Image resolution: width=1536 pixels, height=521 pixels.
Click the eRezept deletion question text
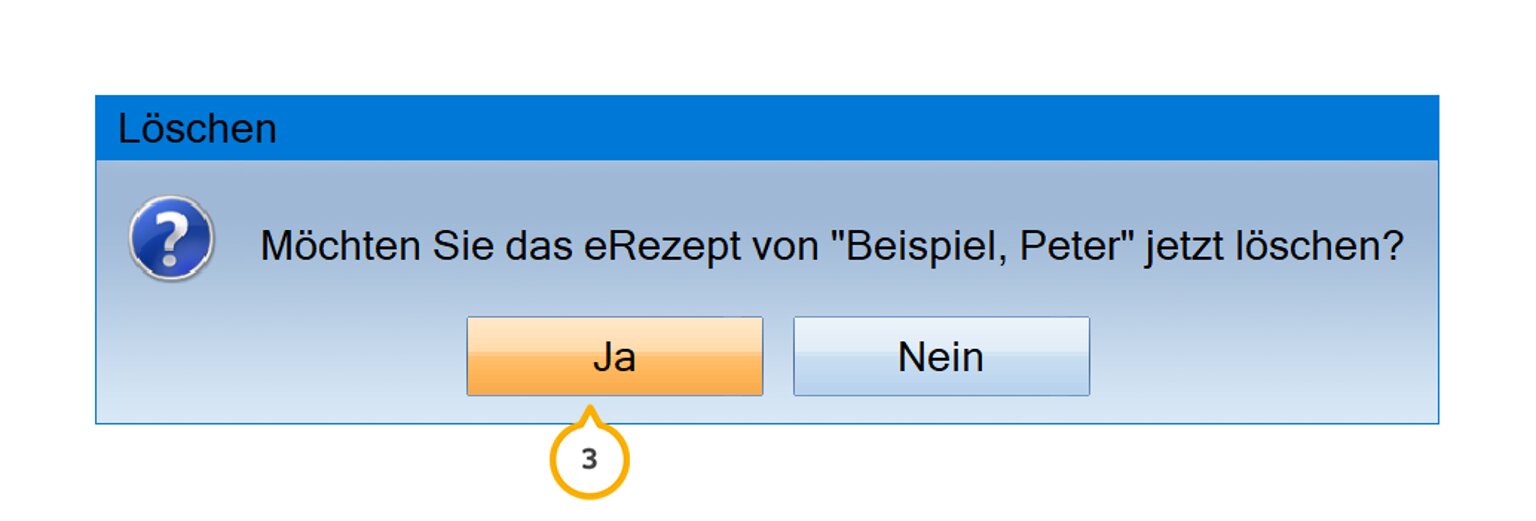tap(833, 246)
